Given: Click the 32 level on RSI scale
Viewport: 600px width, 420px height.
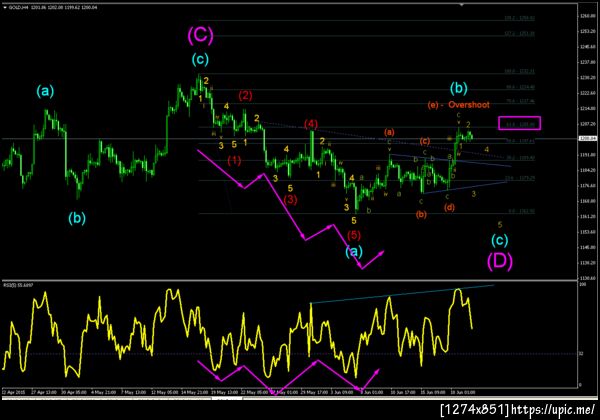Looking at the screenshot, I should tap(581, 354).
